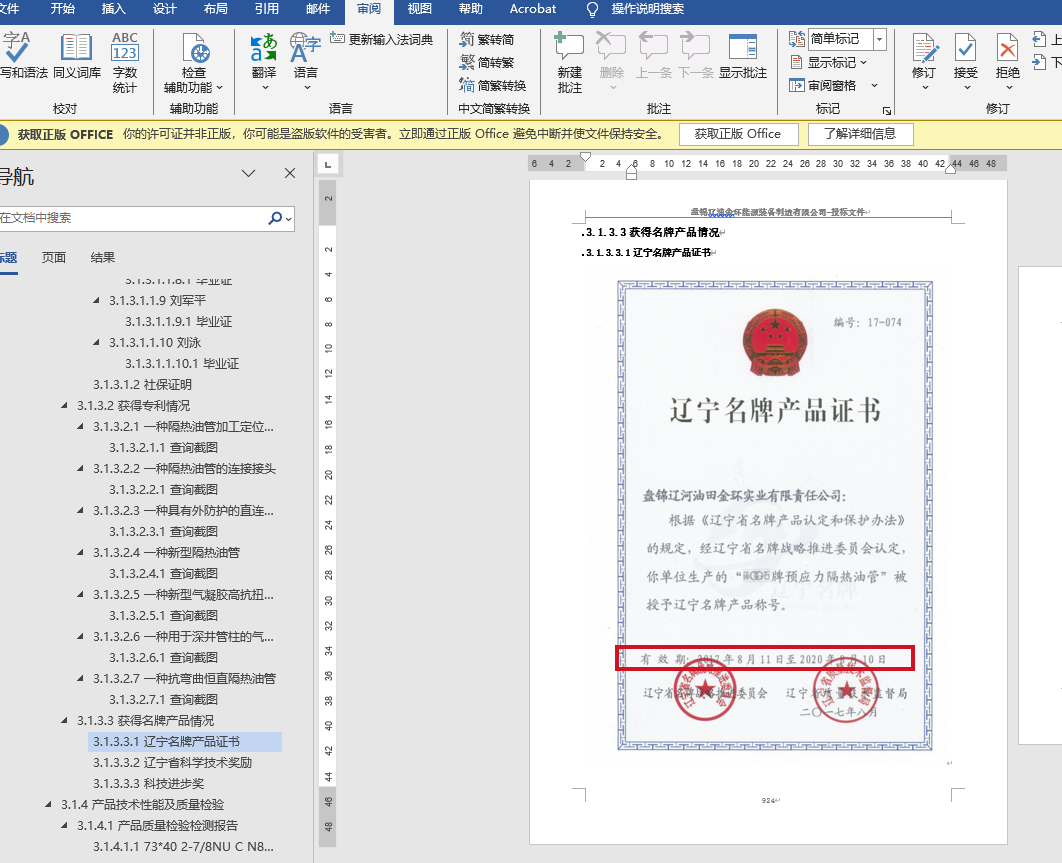
Task: Click Update IME Dictionary (更新输入法词典)
Action: [x=381, y=39]
